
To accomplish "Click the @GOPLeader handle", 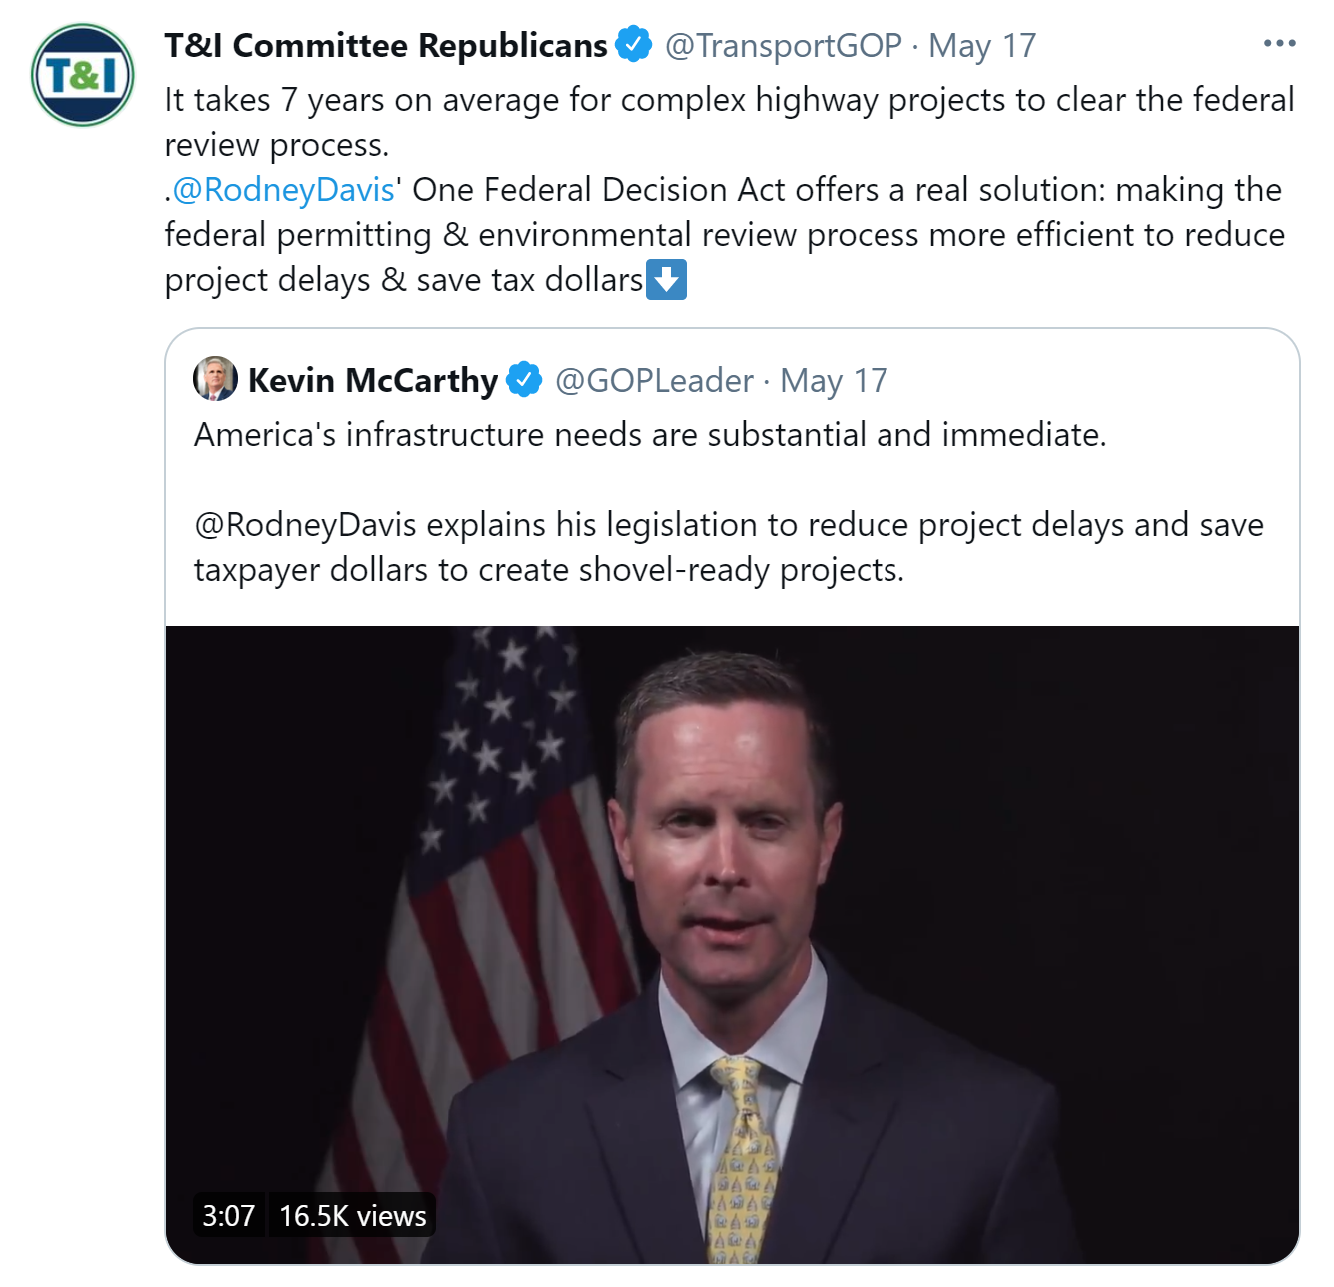I will [654, 381].
